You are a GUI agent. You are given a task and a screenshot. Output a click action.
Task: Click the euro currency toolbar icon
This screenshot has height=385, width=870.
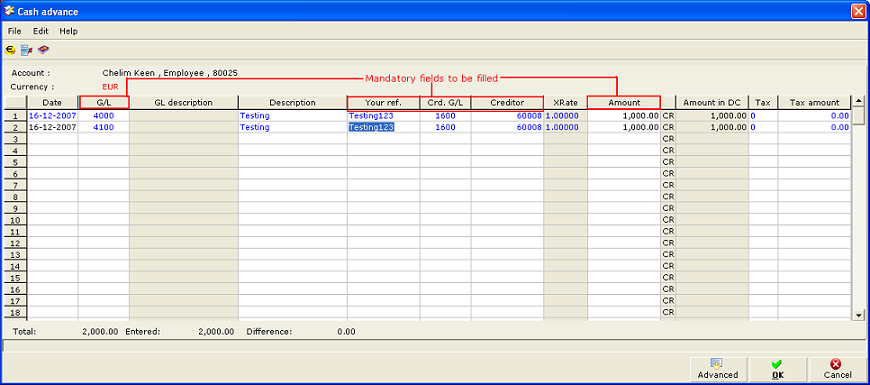[11, 50]
